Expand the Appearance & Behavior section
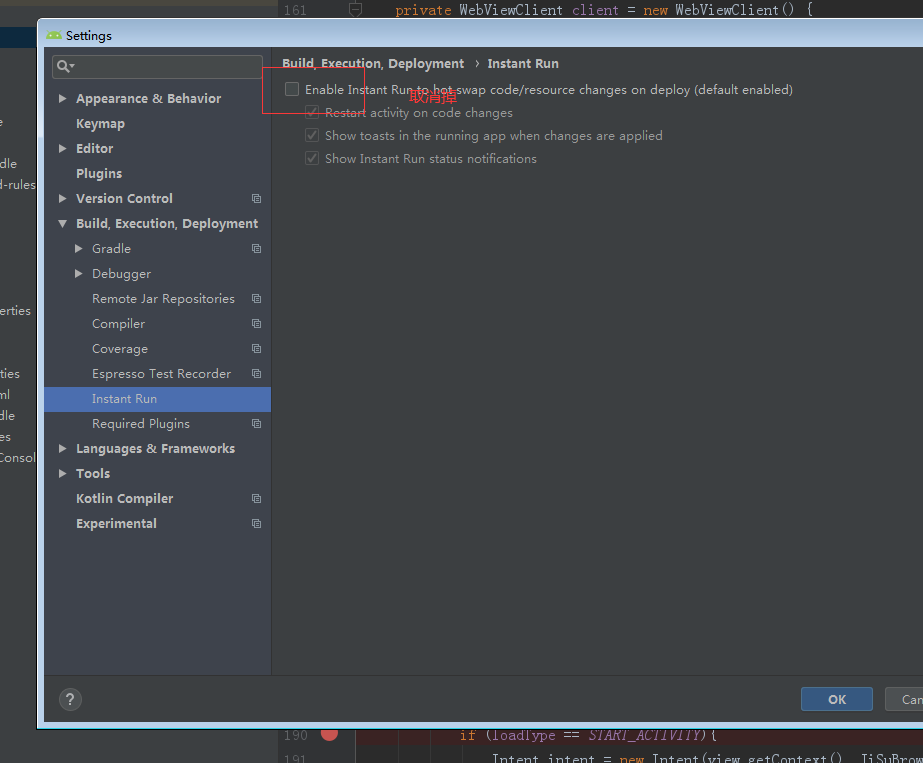 [62, 98]
